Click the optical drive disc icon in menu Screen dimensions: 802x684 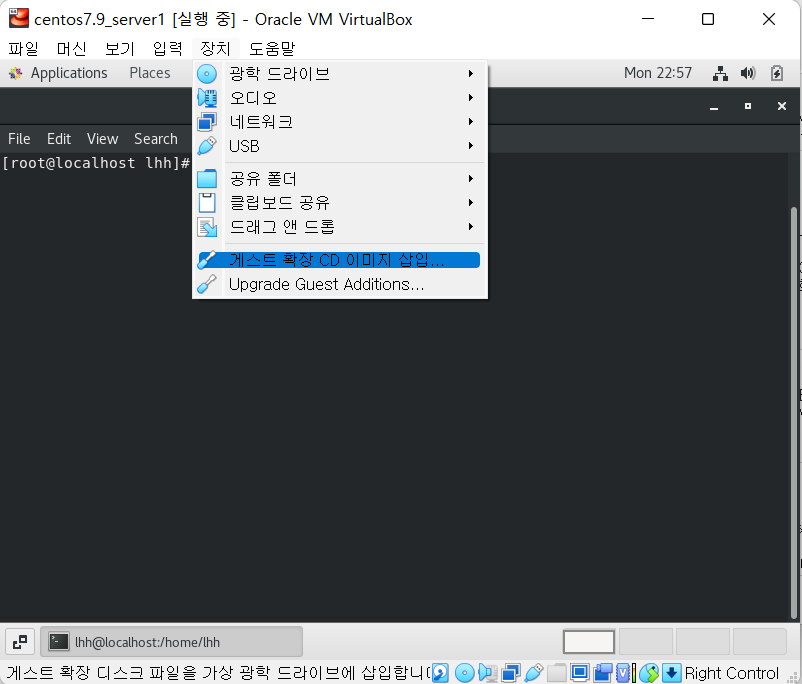(x=207, y=74)
